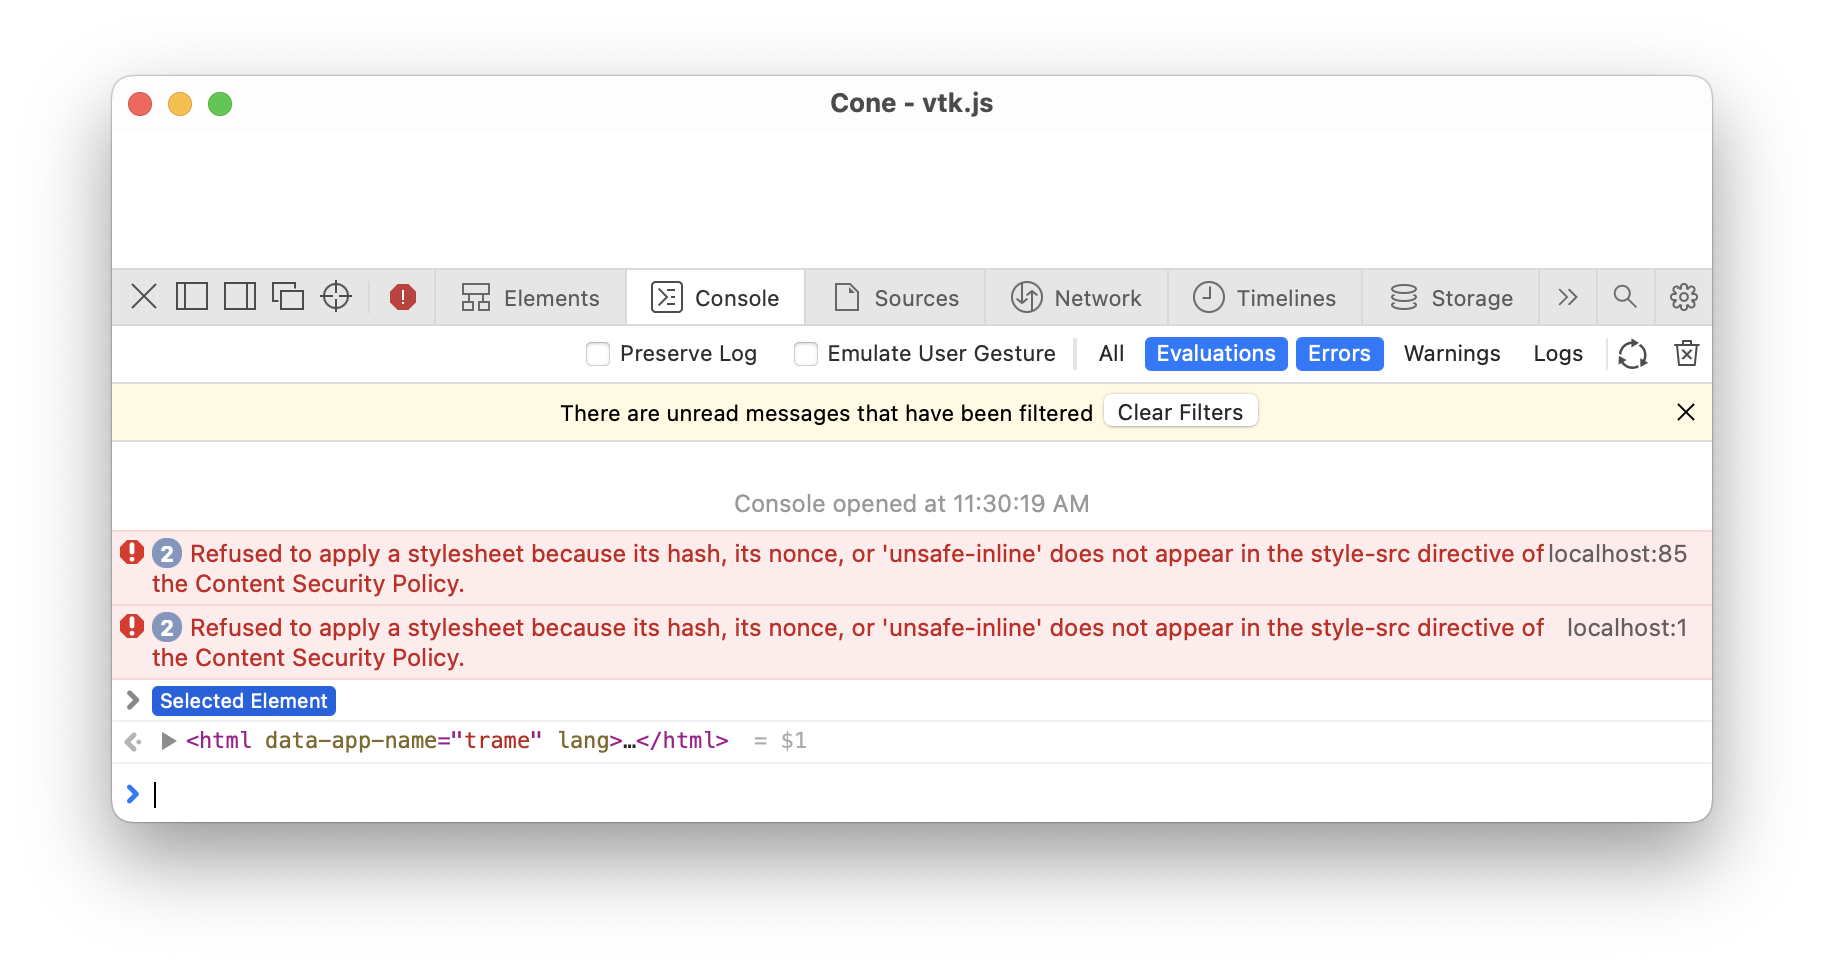Click the Console opened timestamp text
Screen dimensions: 1824x970
click(x=912, y=504)
